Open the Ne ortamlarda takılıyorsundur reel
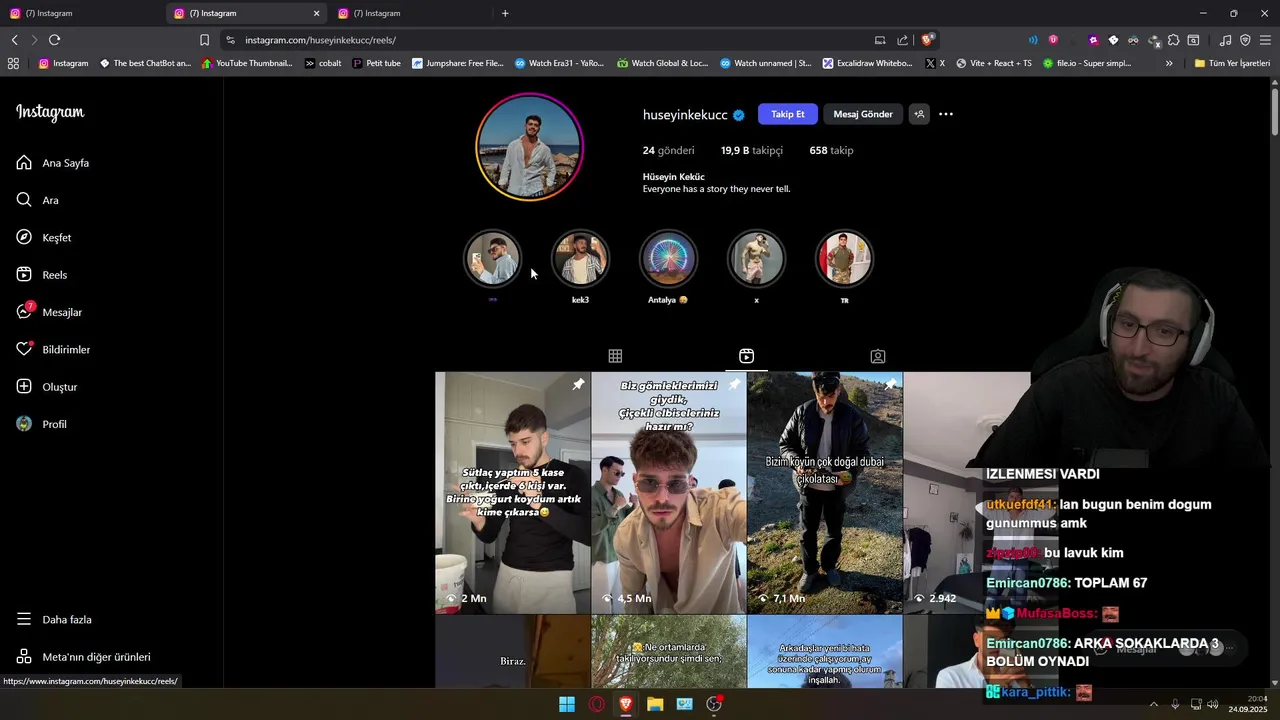The height and width of the screenshot is (720, 1280). coord(668,651)
